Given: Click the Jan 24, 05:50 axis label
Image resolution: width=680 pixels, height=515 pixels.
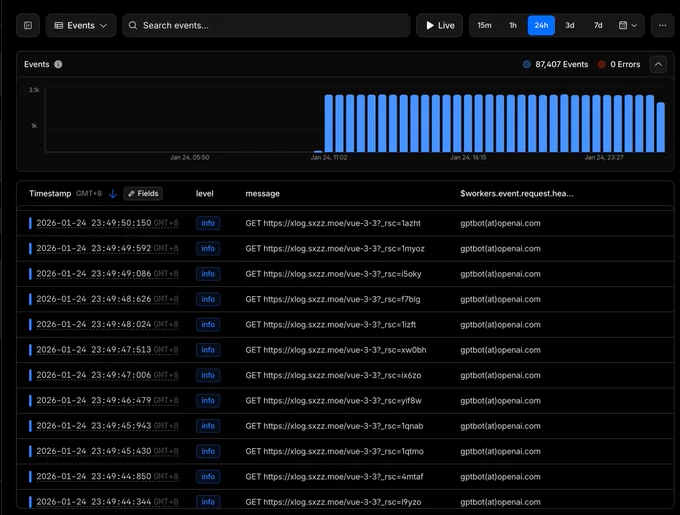Looking at the screenshot, I should click(190, 157).
